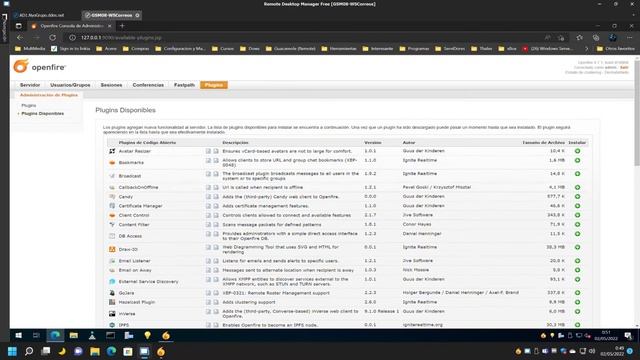Open the Multimedia bookmarks folder
Image resolution: width=640 pixels, height=360 pixels.
(x=30, y=49)
